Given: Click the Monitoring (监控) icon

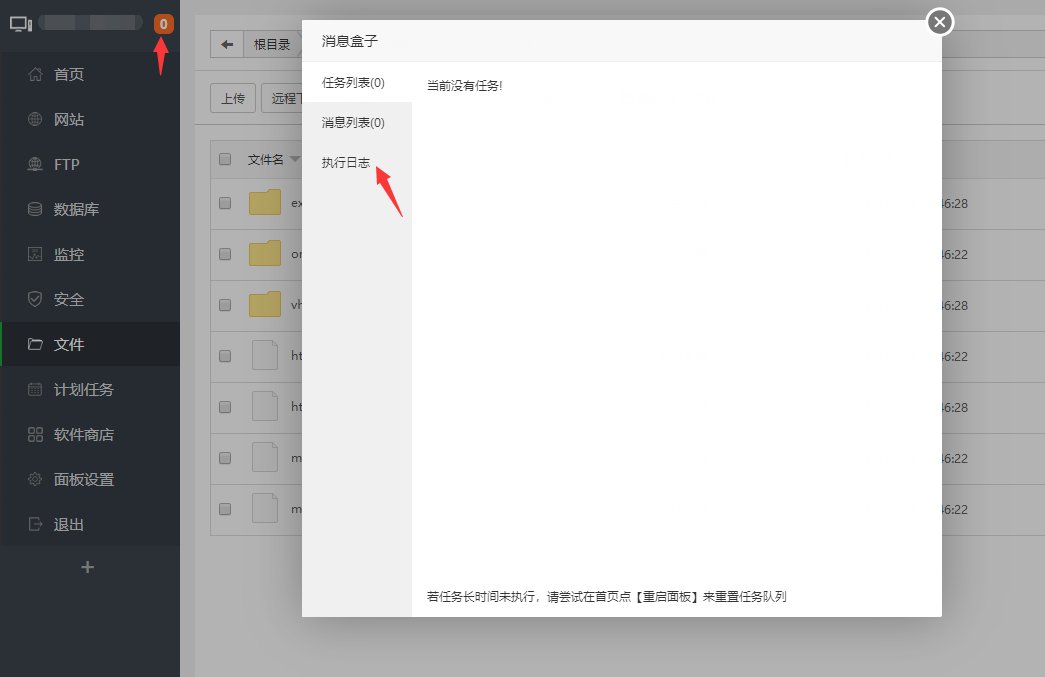Looking at the screenshot, I should (x=36, y=254).
